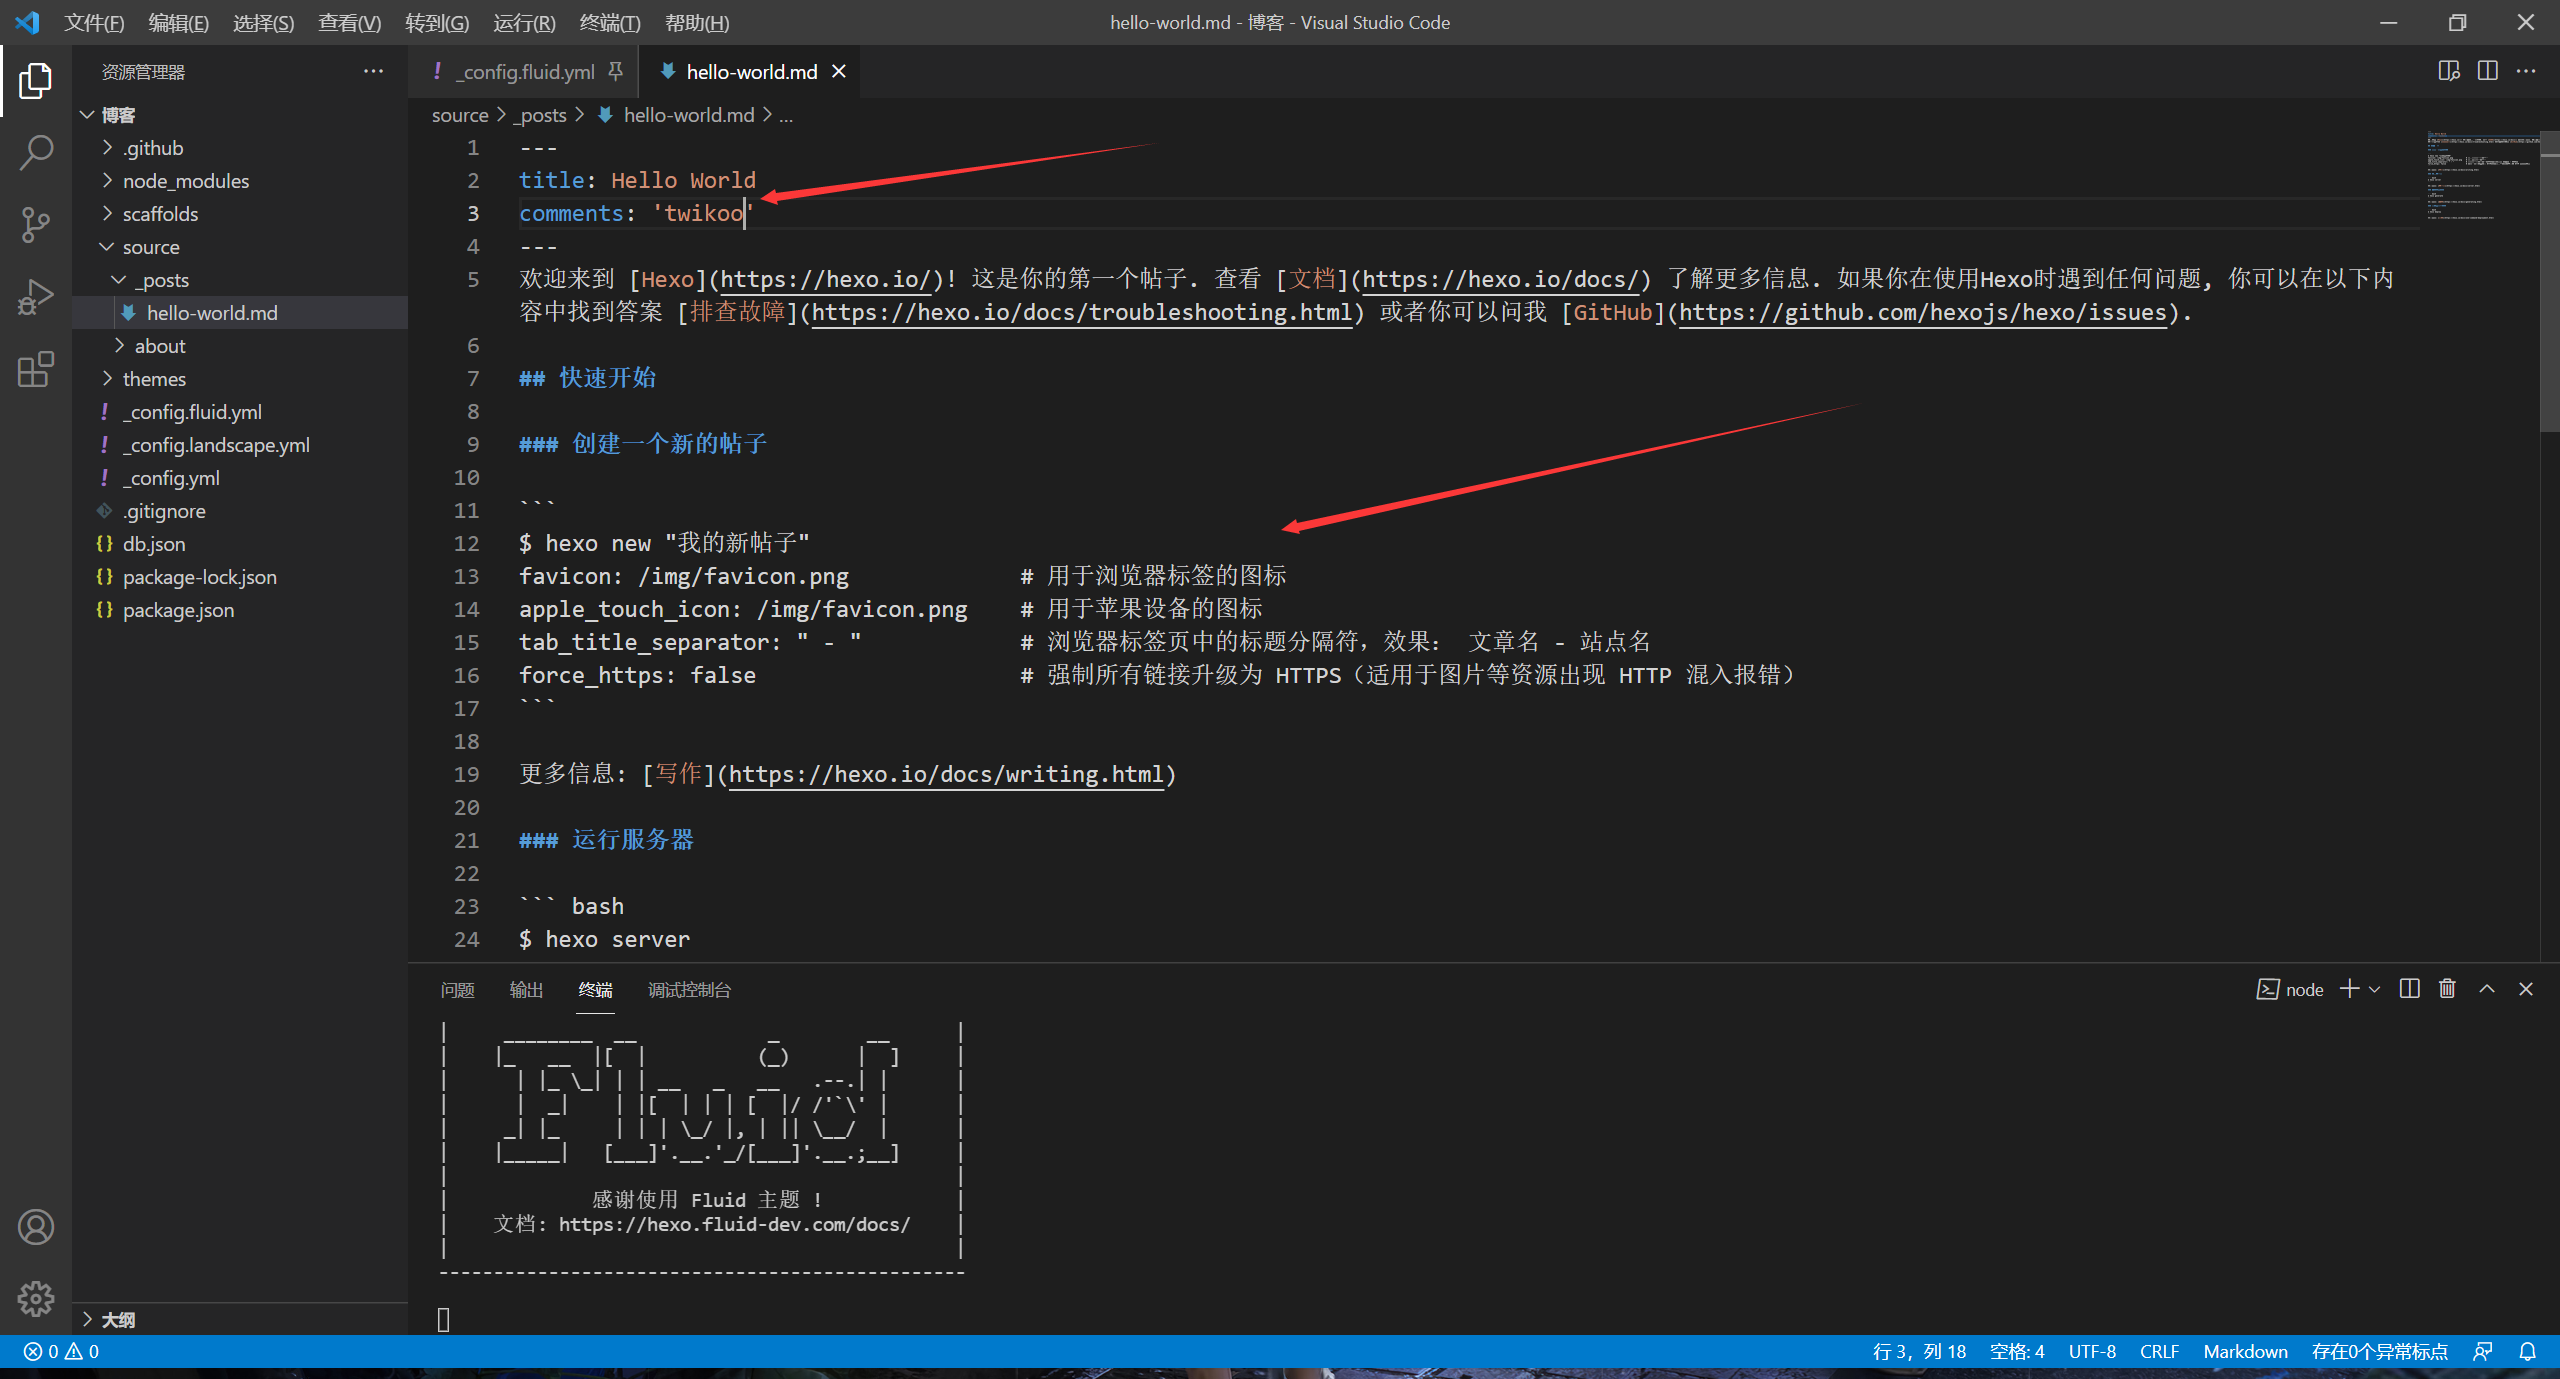This screenshot has height=1379, width=2560.
Task: Open the terminal profile dropdown next to node
Action: tap(2373, 989)
